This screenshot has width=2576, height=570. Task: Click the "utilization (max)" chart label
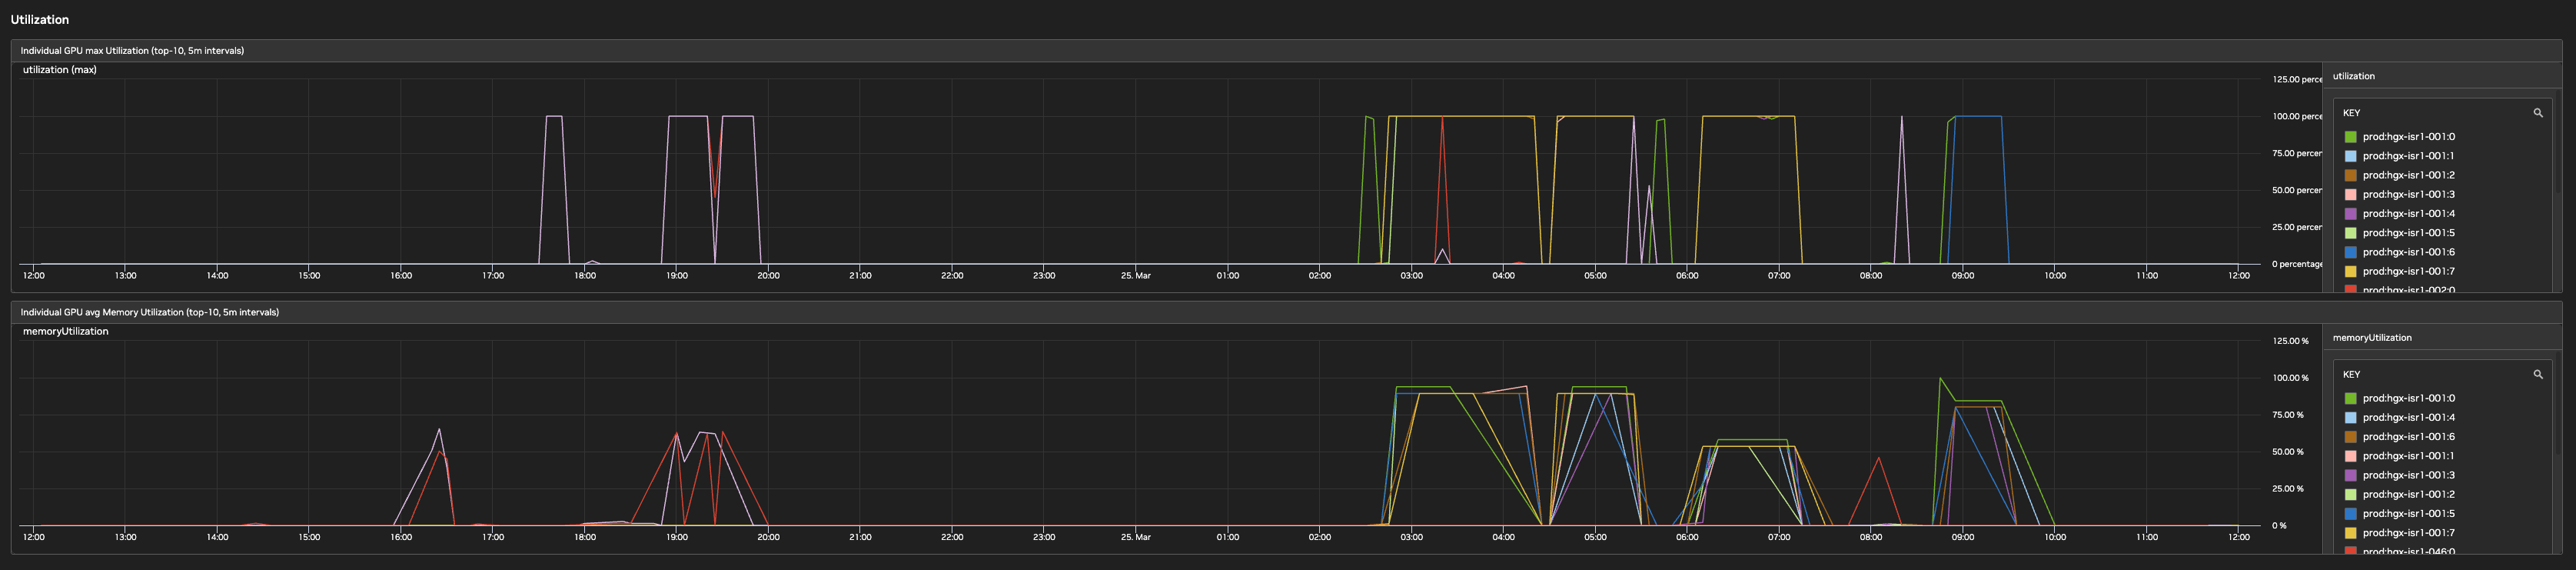[x=60, y=70]
